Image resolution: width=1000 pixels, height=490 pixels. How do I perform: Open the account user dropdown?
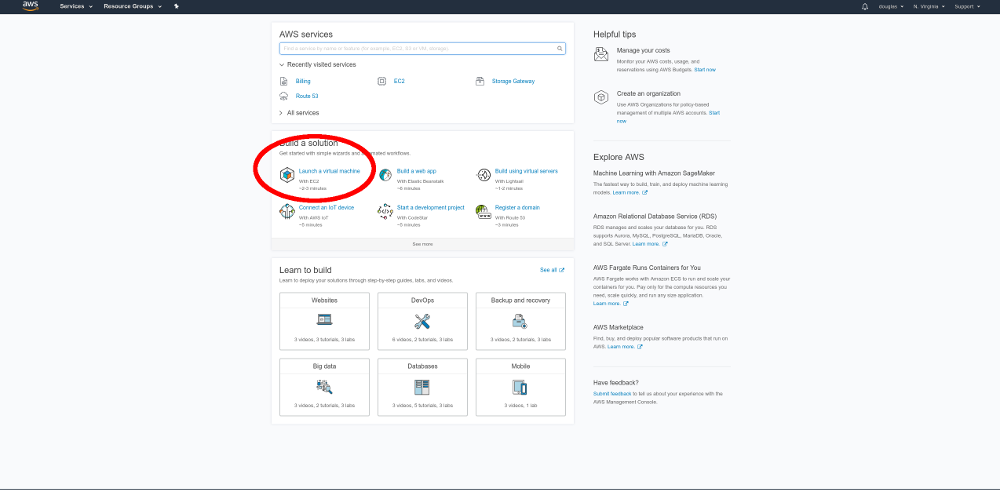[x=892, y=6]
